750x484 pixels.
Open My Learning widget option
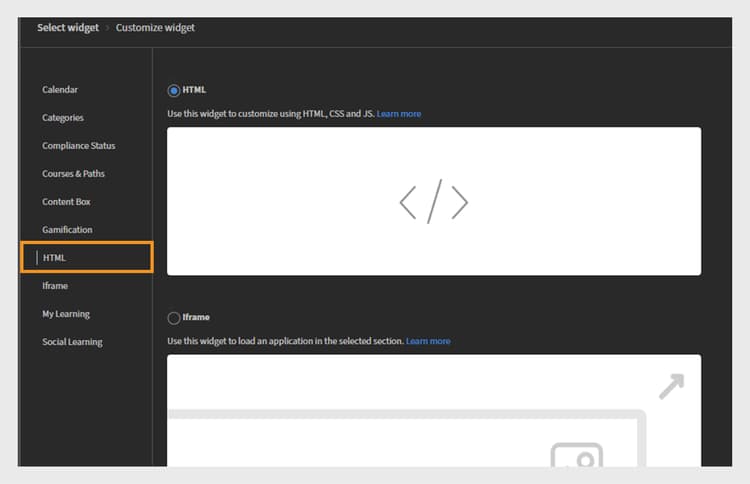[x=66, y=314]
